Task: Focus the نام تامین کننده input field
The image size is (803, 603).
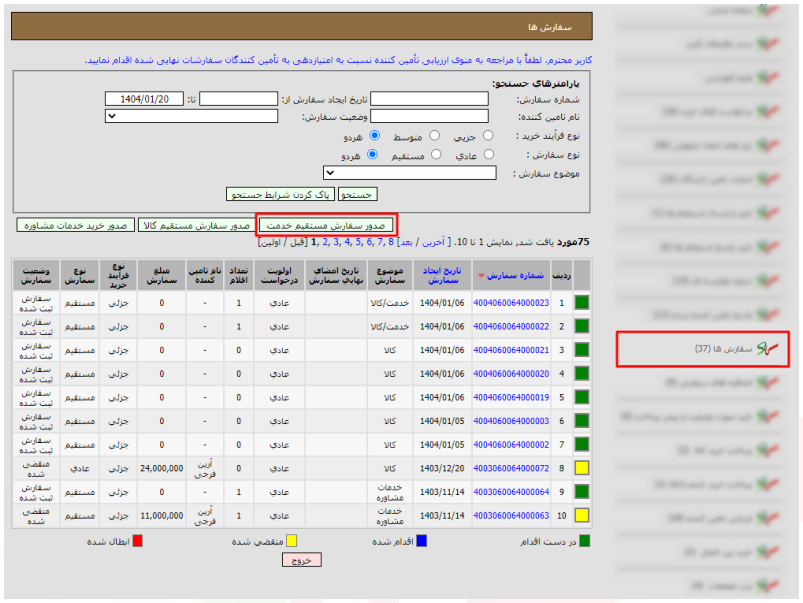Action: point(429,116)
